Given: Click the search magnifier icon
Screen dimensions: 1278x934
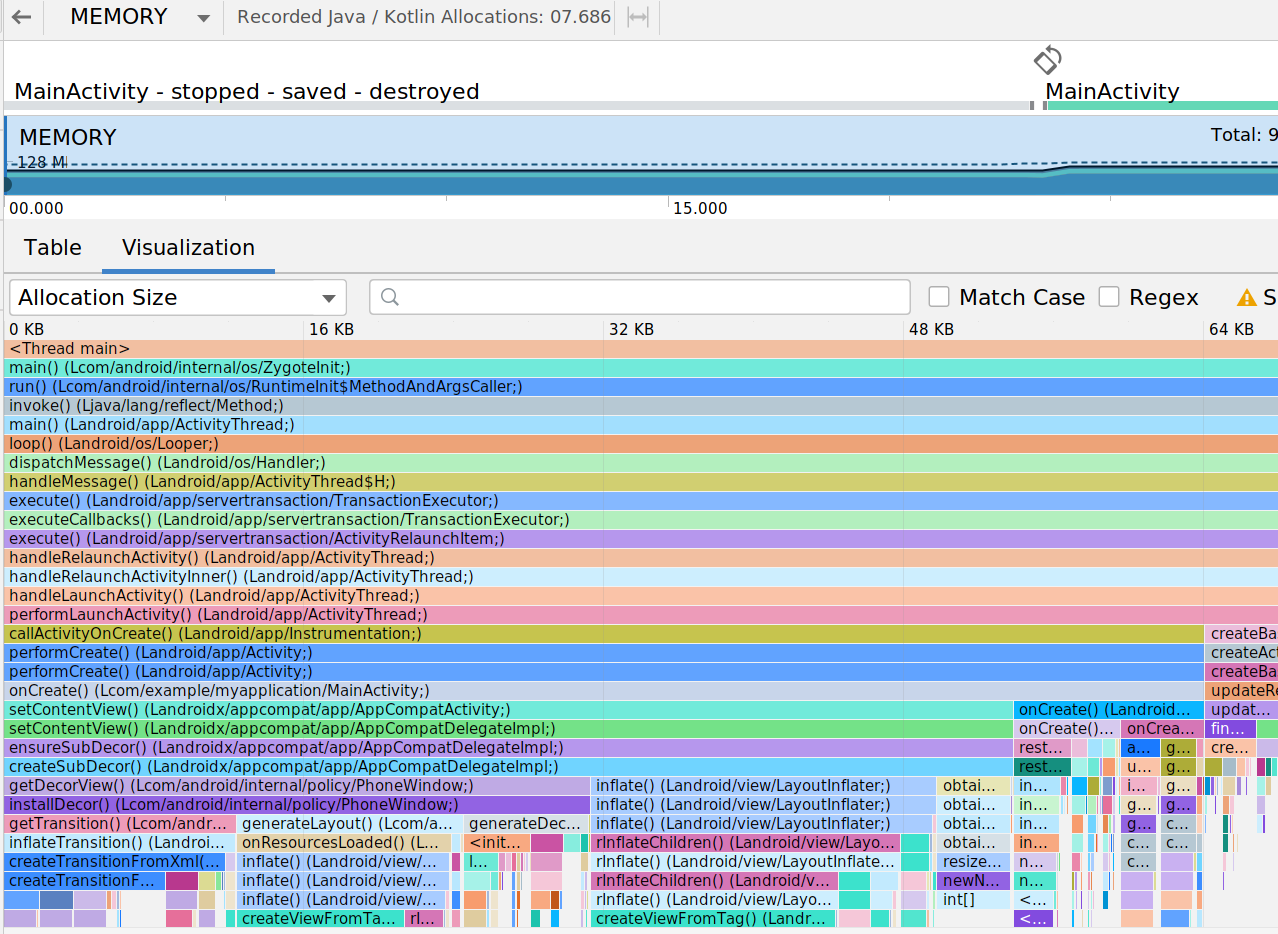Looking at the screenshot, I should 390,297.
